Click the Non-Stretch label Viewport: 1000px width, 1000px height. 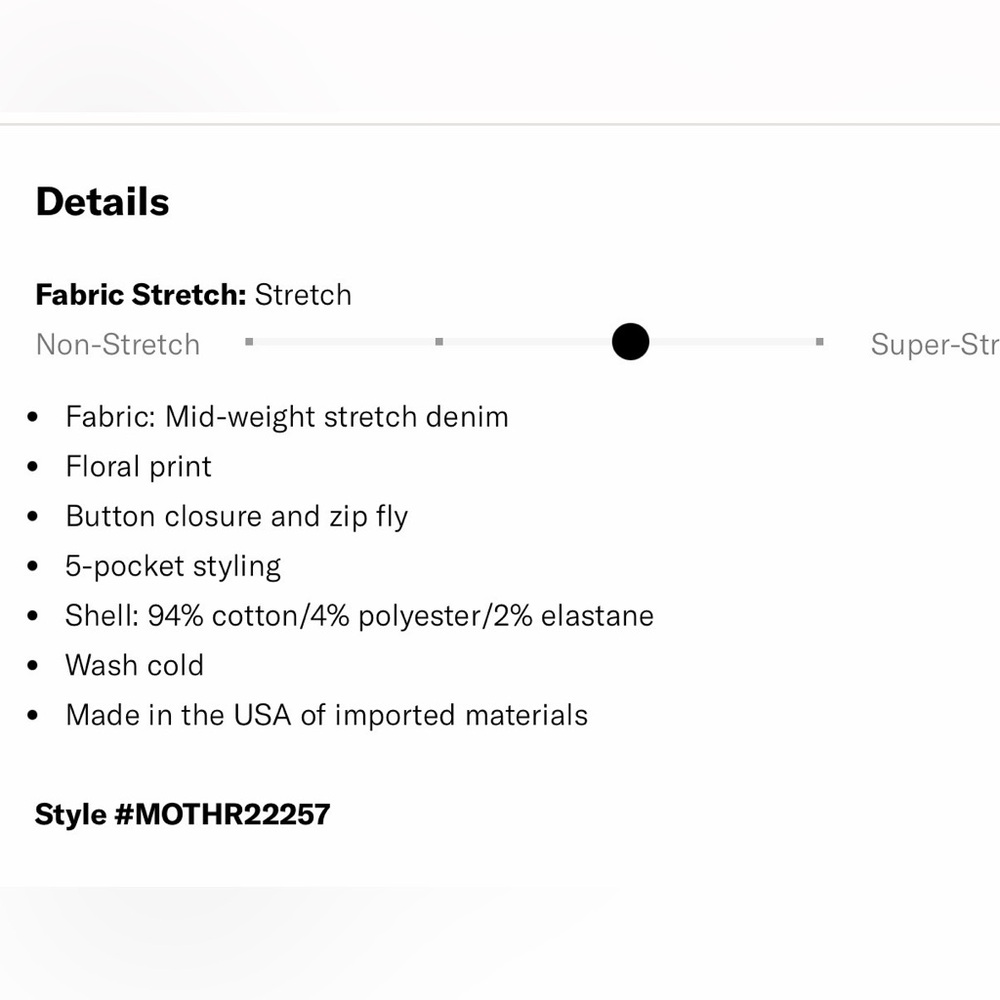118,344
